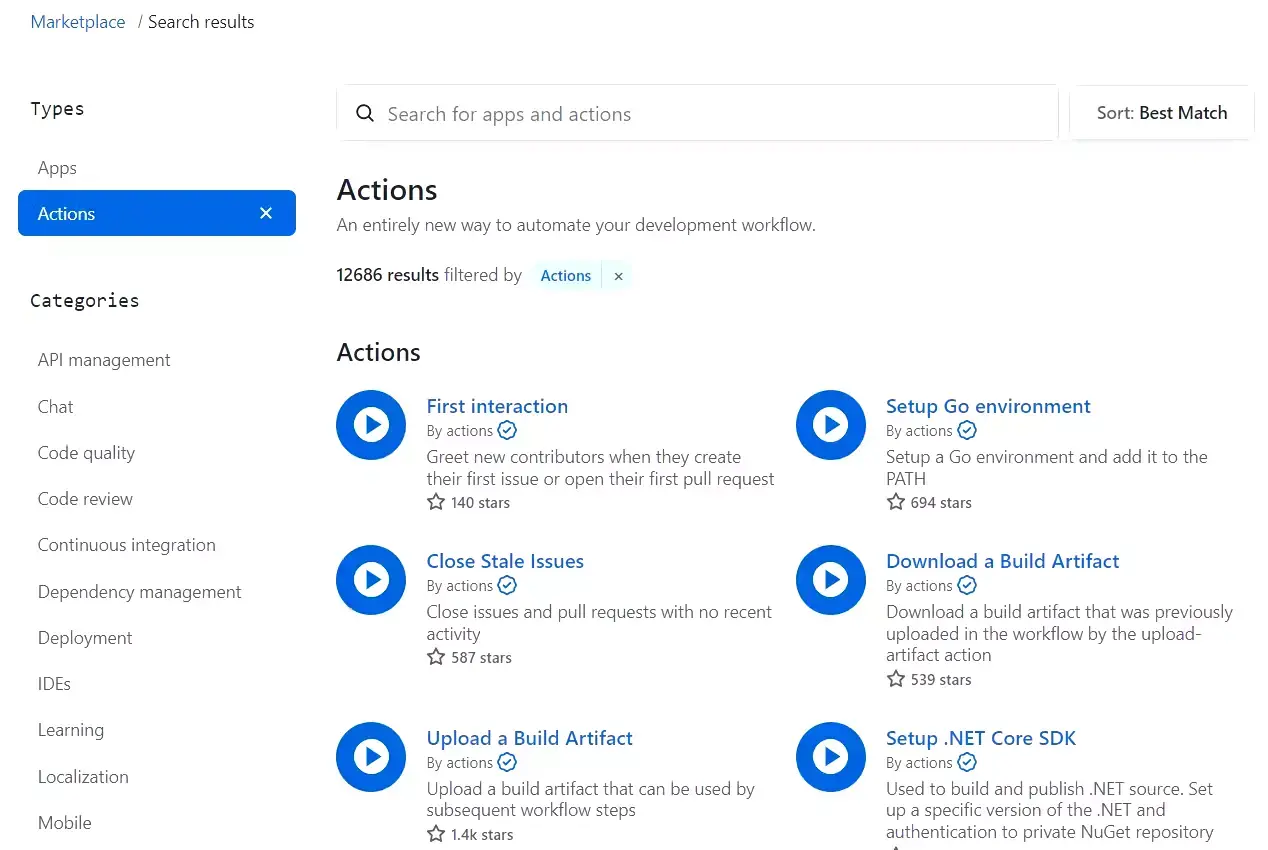Screen dimensions: 1268x850
Task: Click the Setup Go environment action logo
Action: pos(831,424)
